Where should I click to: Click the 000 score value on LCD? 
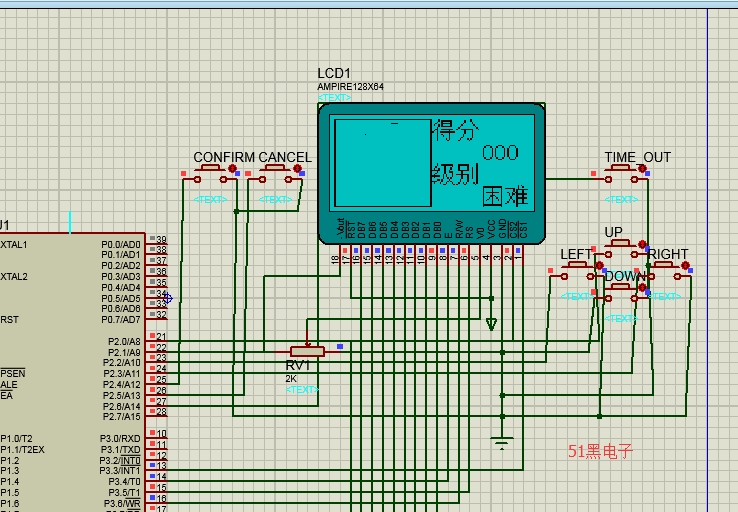pos(500,153)
